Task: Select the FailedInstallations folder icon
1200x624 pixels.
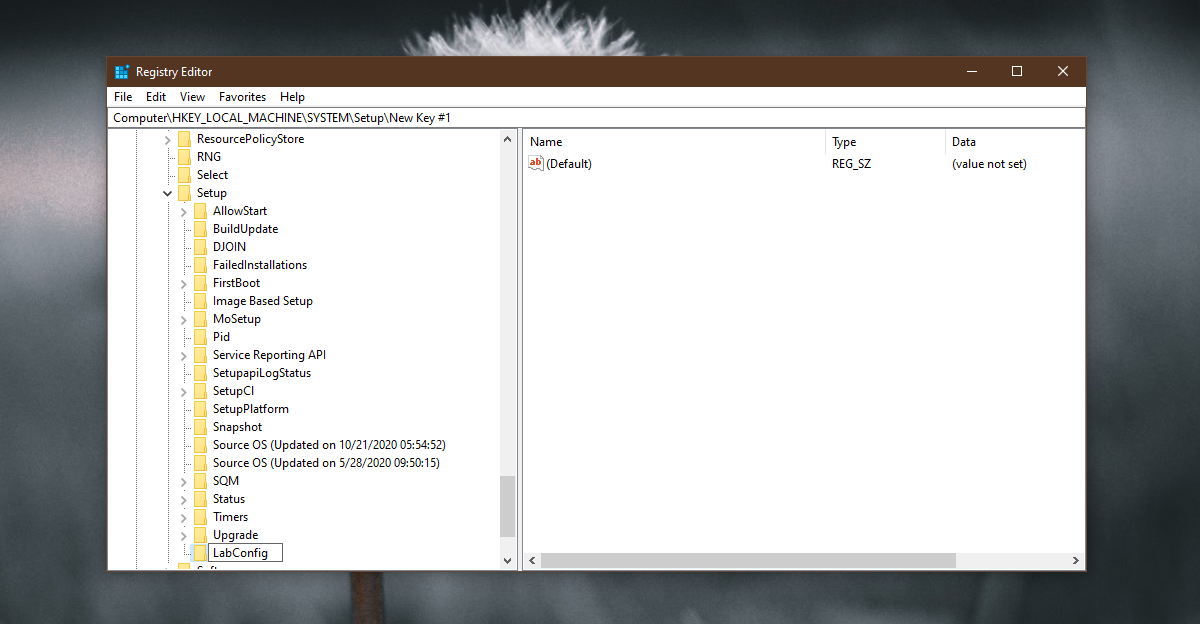Action: click(200, 265)
